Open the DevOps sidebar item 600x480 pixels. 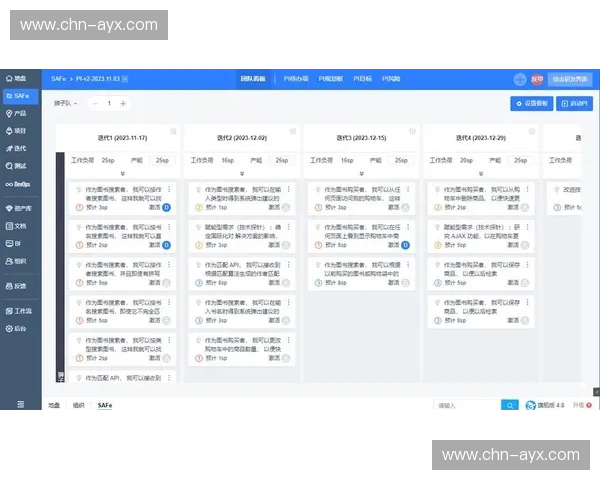coord(18,184)
